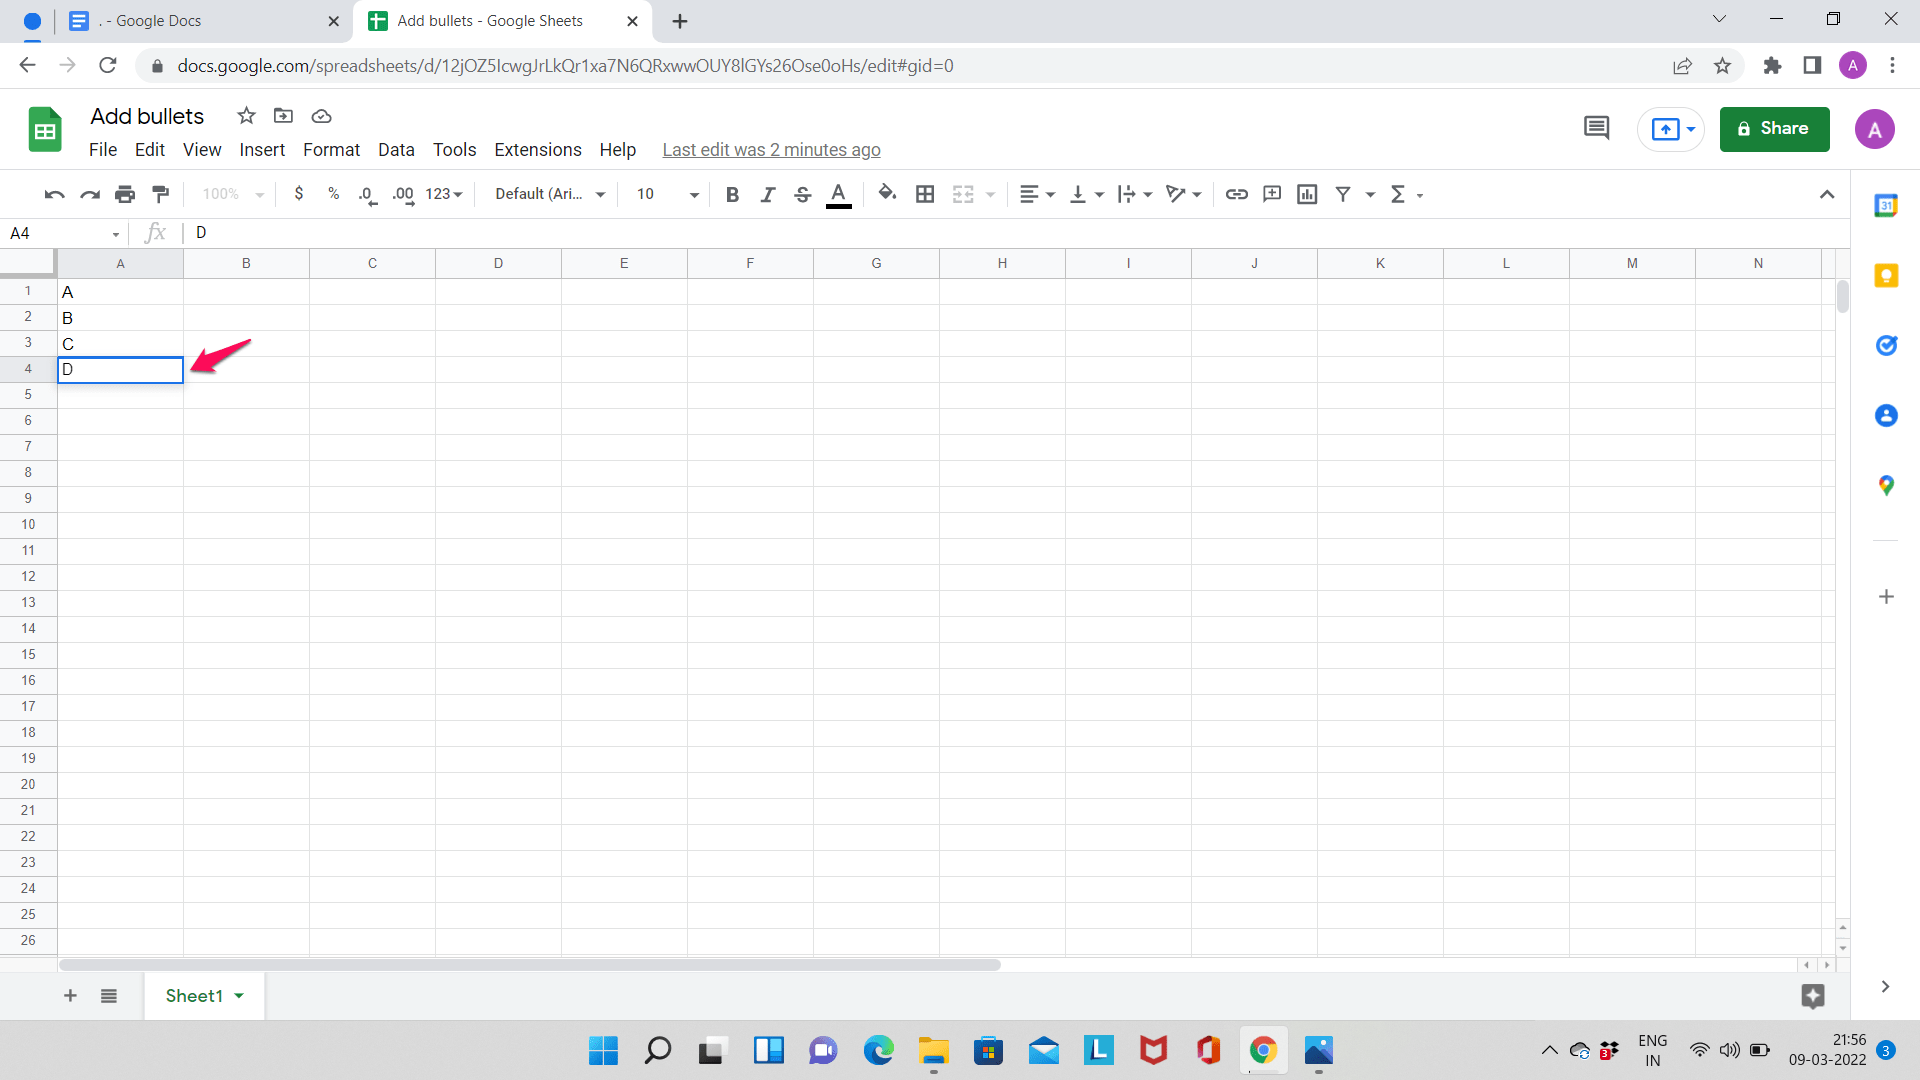Open the Insert menu
1920x1080 pixels.
click(x=260, y=149)
